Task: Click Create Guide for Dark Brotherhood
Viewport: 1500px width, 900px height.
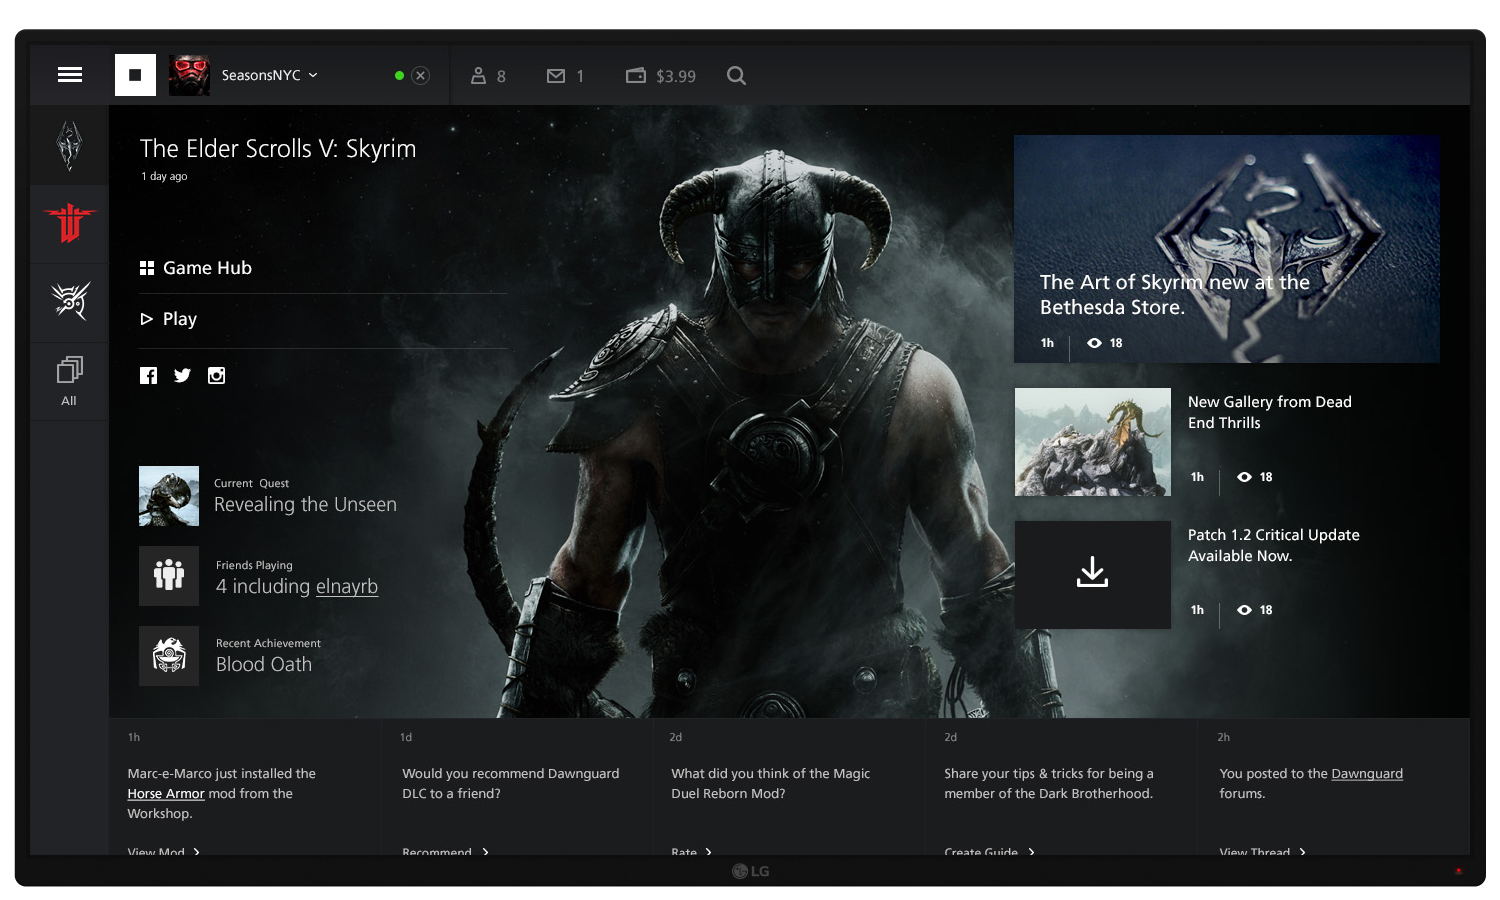Action: pyautogui.click(x=990, y=852)
